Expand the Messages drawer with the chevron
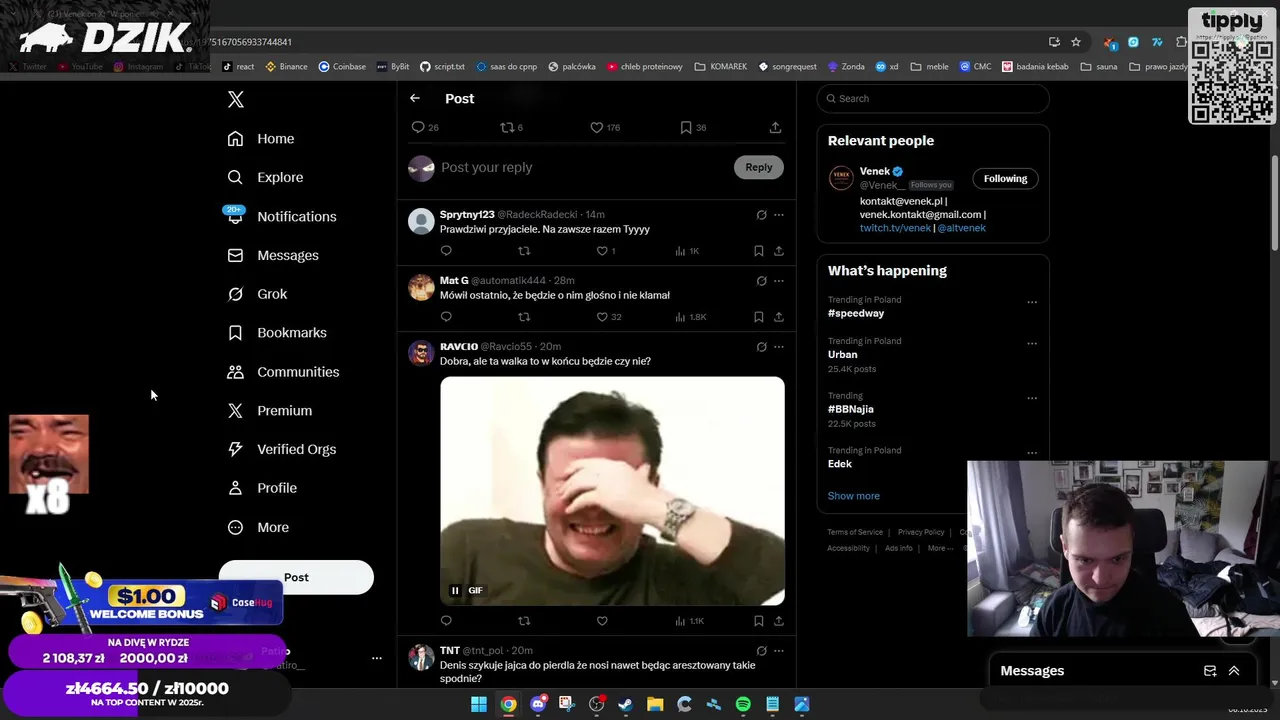Screen dimensions: 1280x720 (x=1234, y=671)
